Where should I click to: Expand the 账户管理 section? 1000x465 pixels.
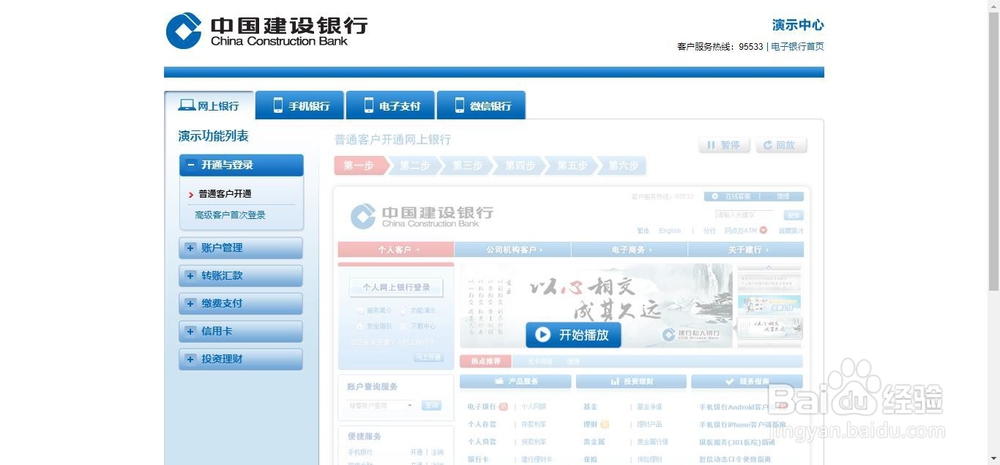[241, 248]
